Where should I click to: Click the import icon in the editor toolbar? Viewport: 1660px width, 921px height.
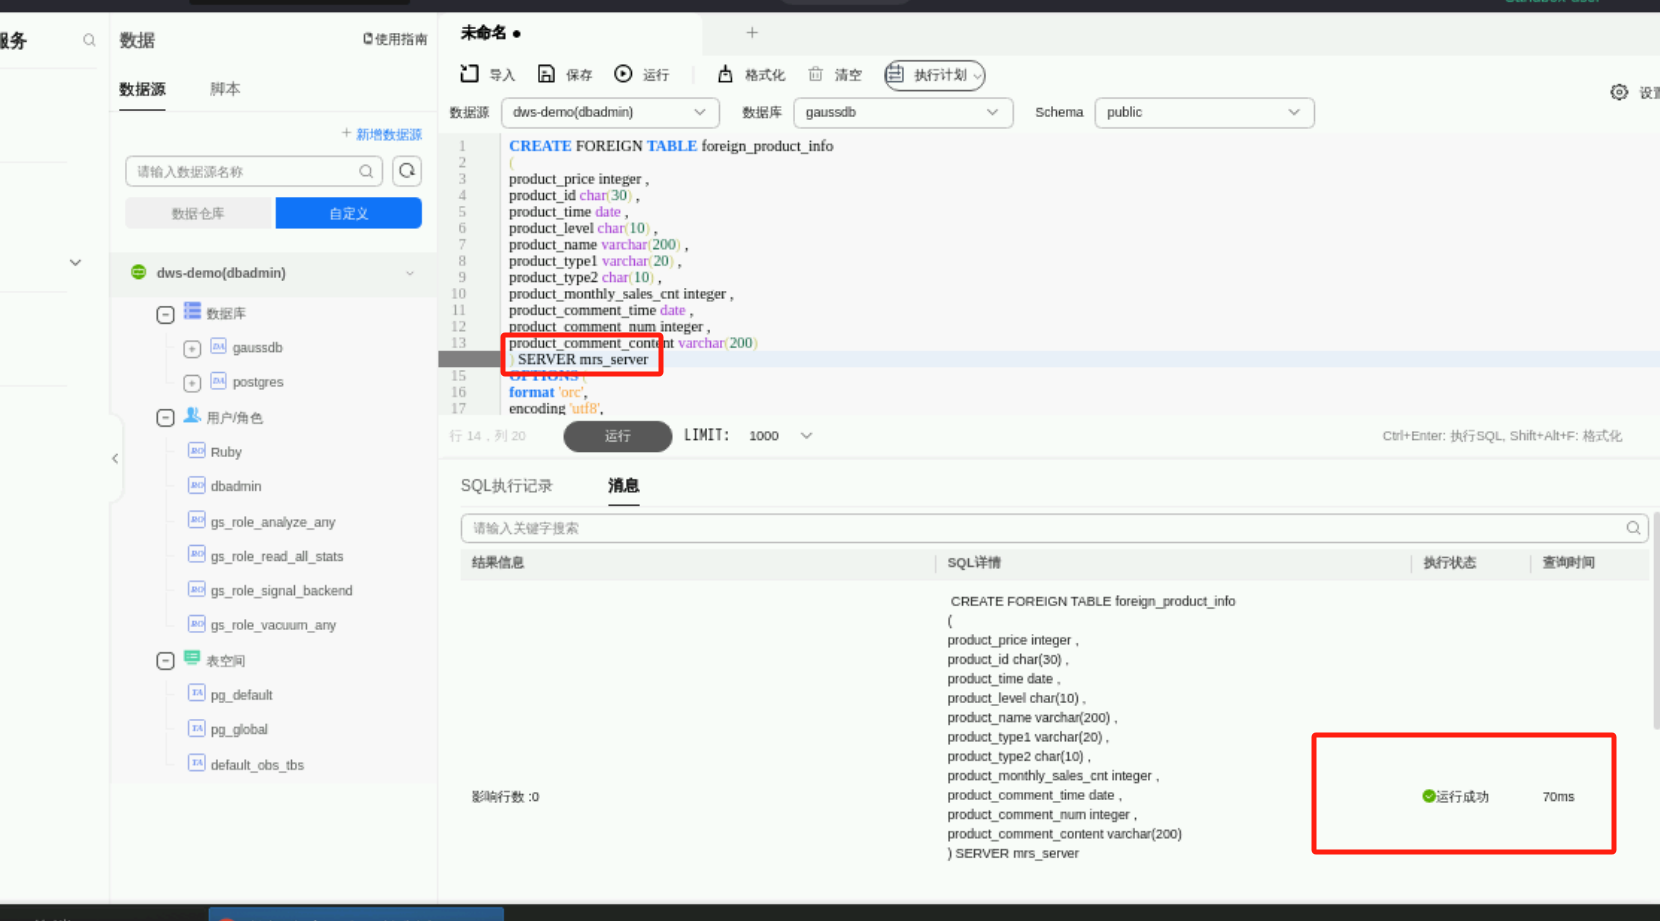(470, 74)
